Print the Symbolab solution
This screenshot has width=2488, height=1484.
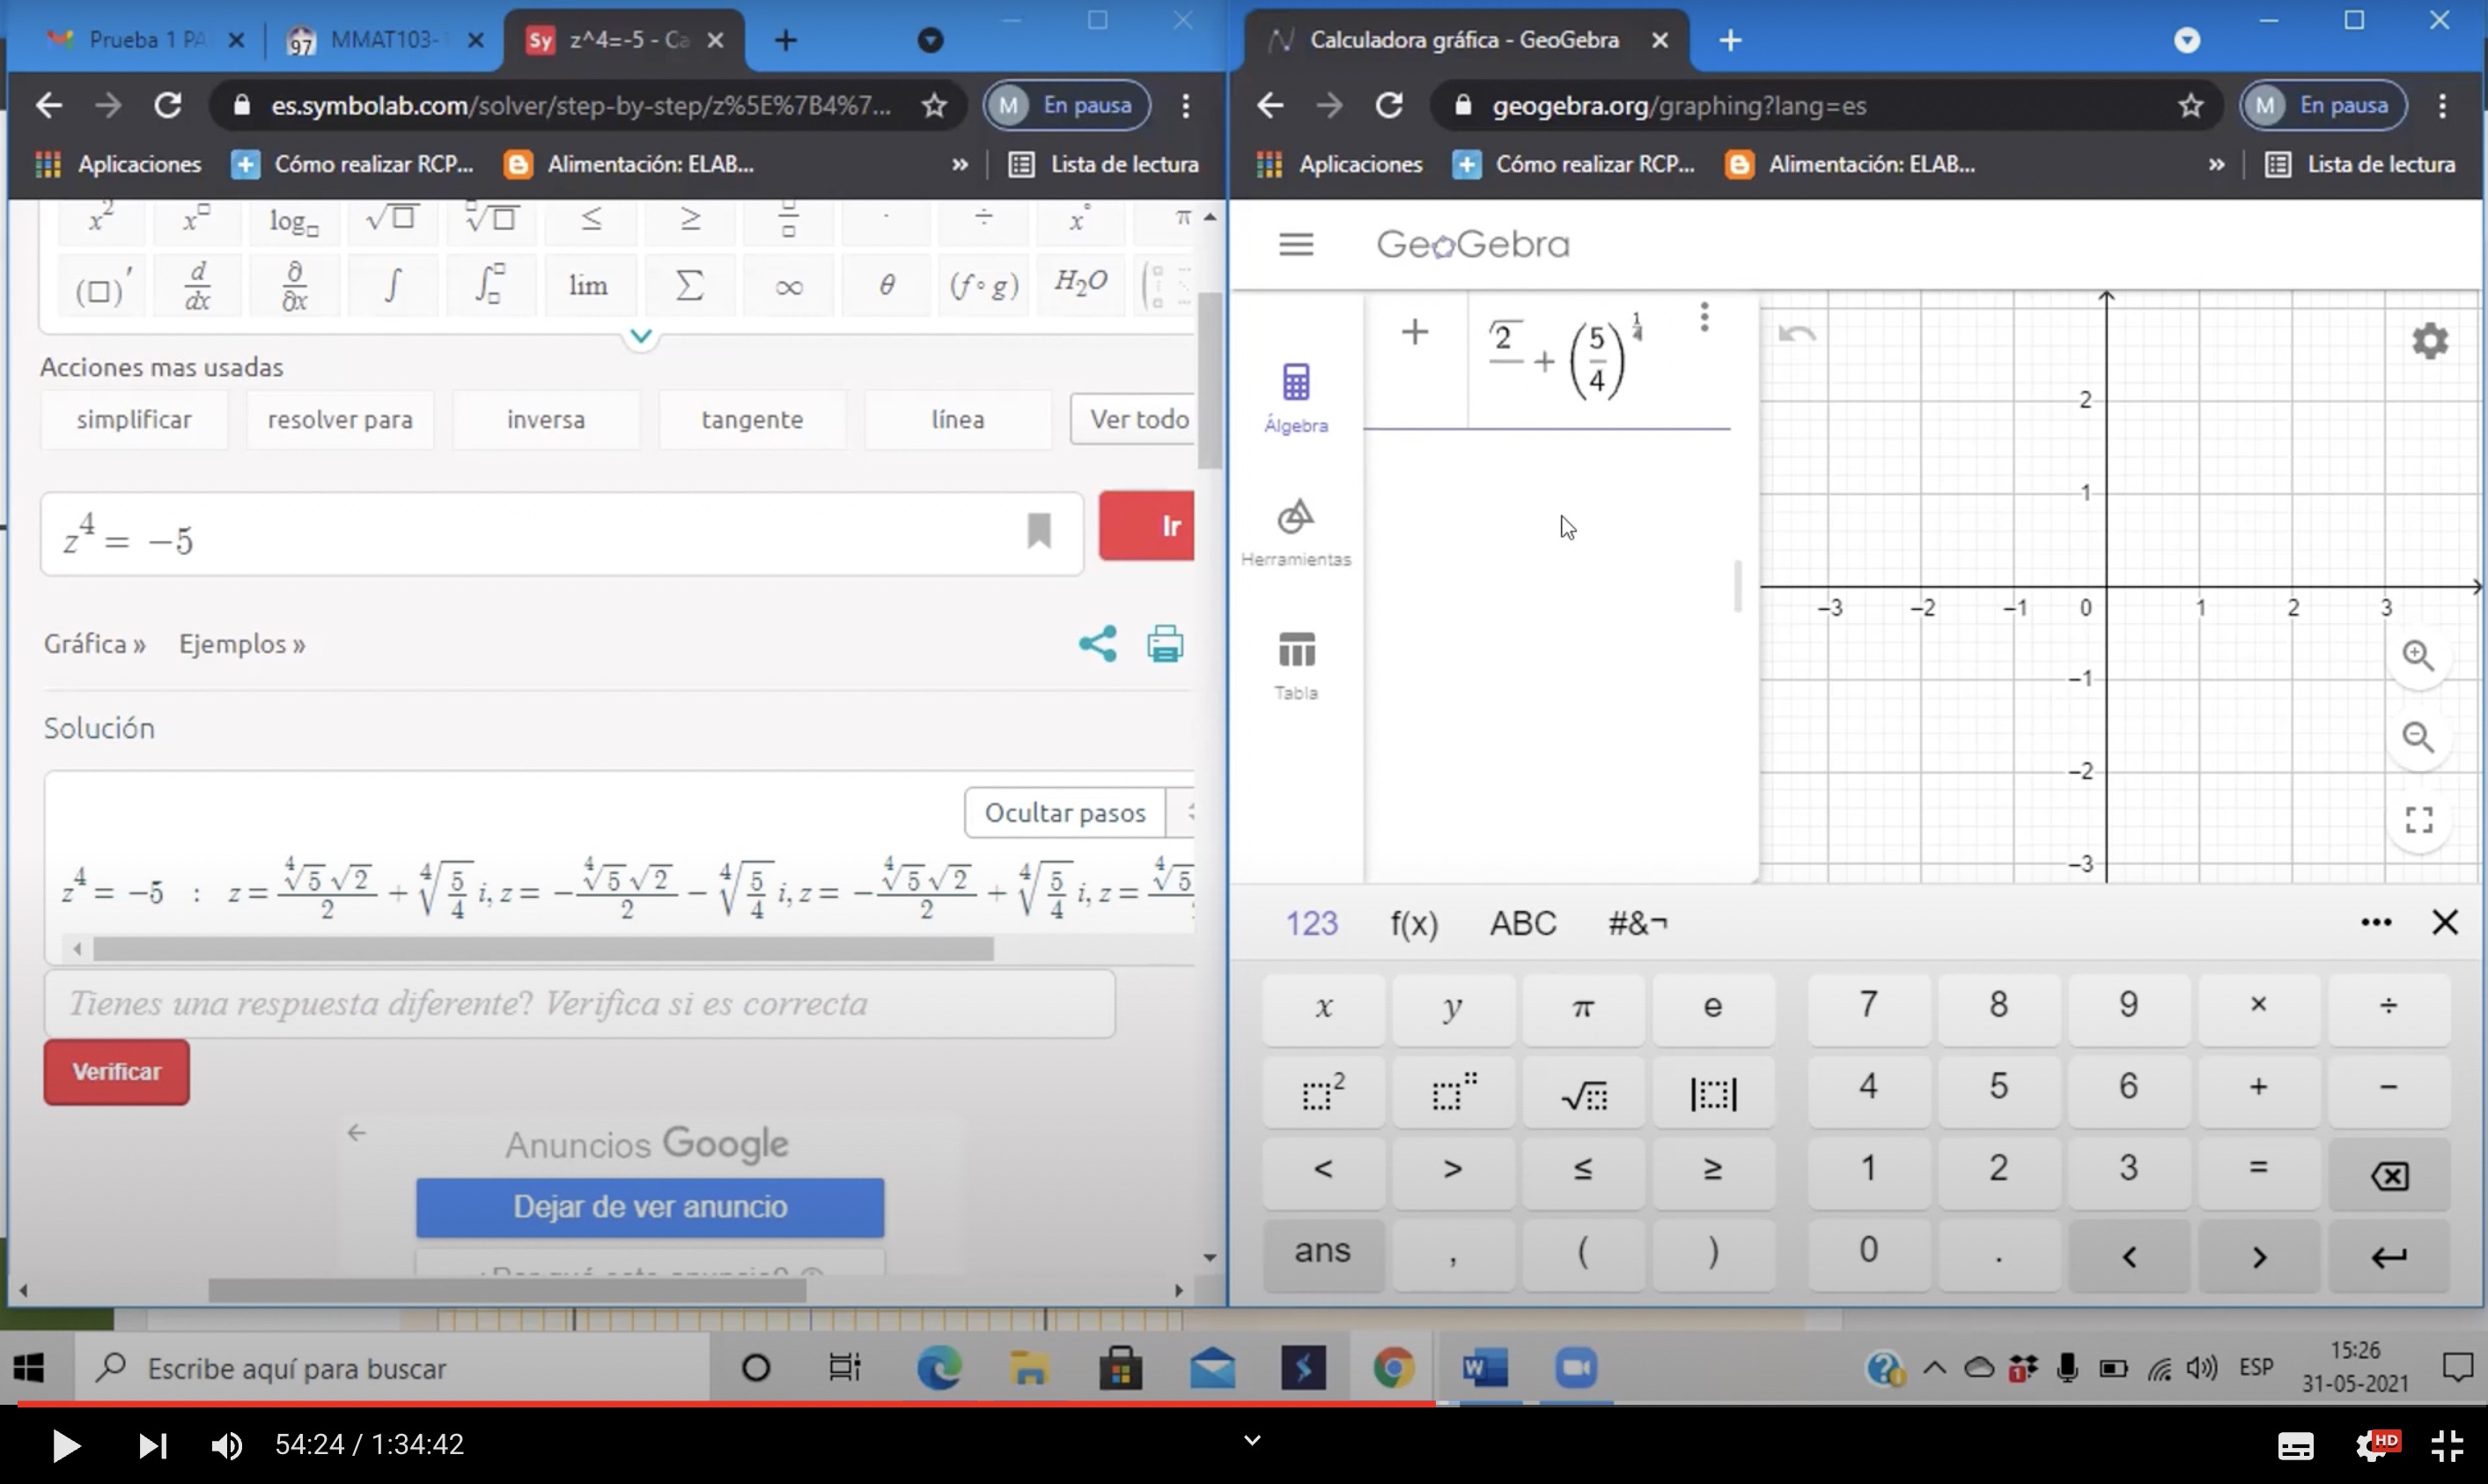[1165, 644]
